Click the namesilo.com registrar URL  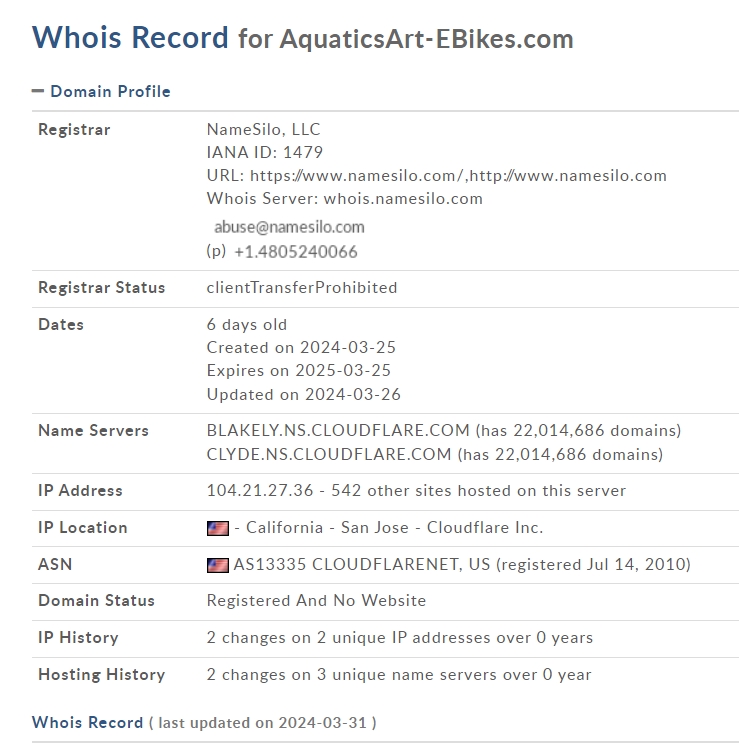[458, 176]
